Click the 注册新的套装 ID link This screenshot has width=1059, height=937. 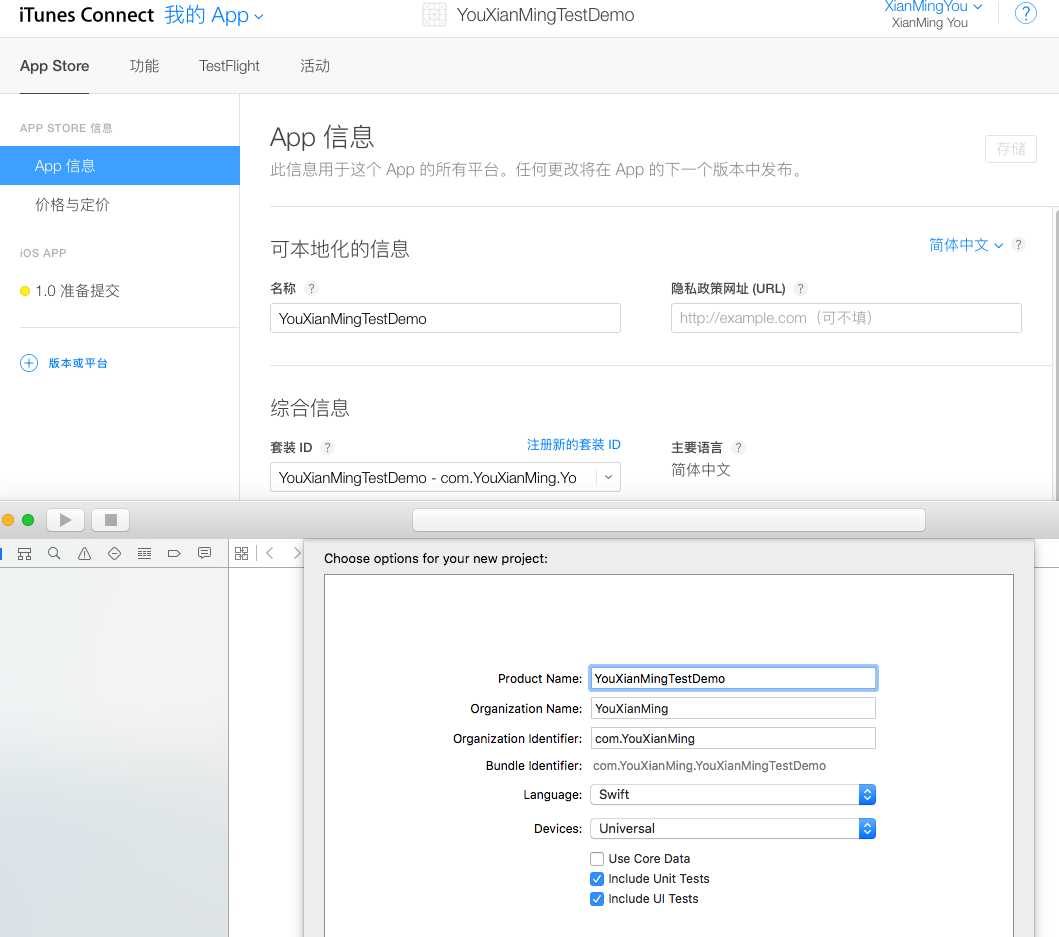[573, 445]
